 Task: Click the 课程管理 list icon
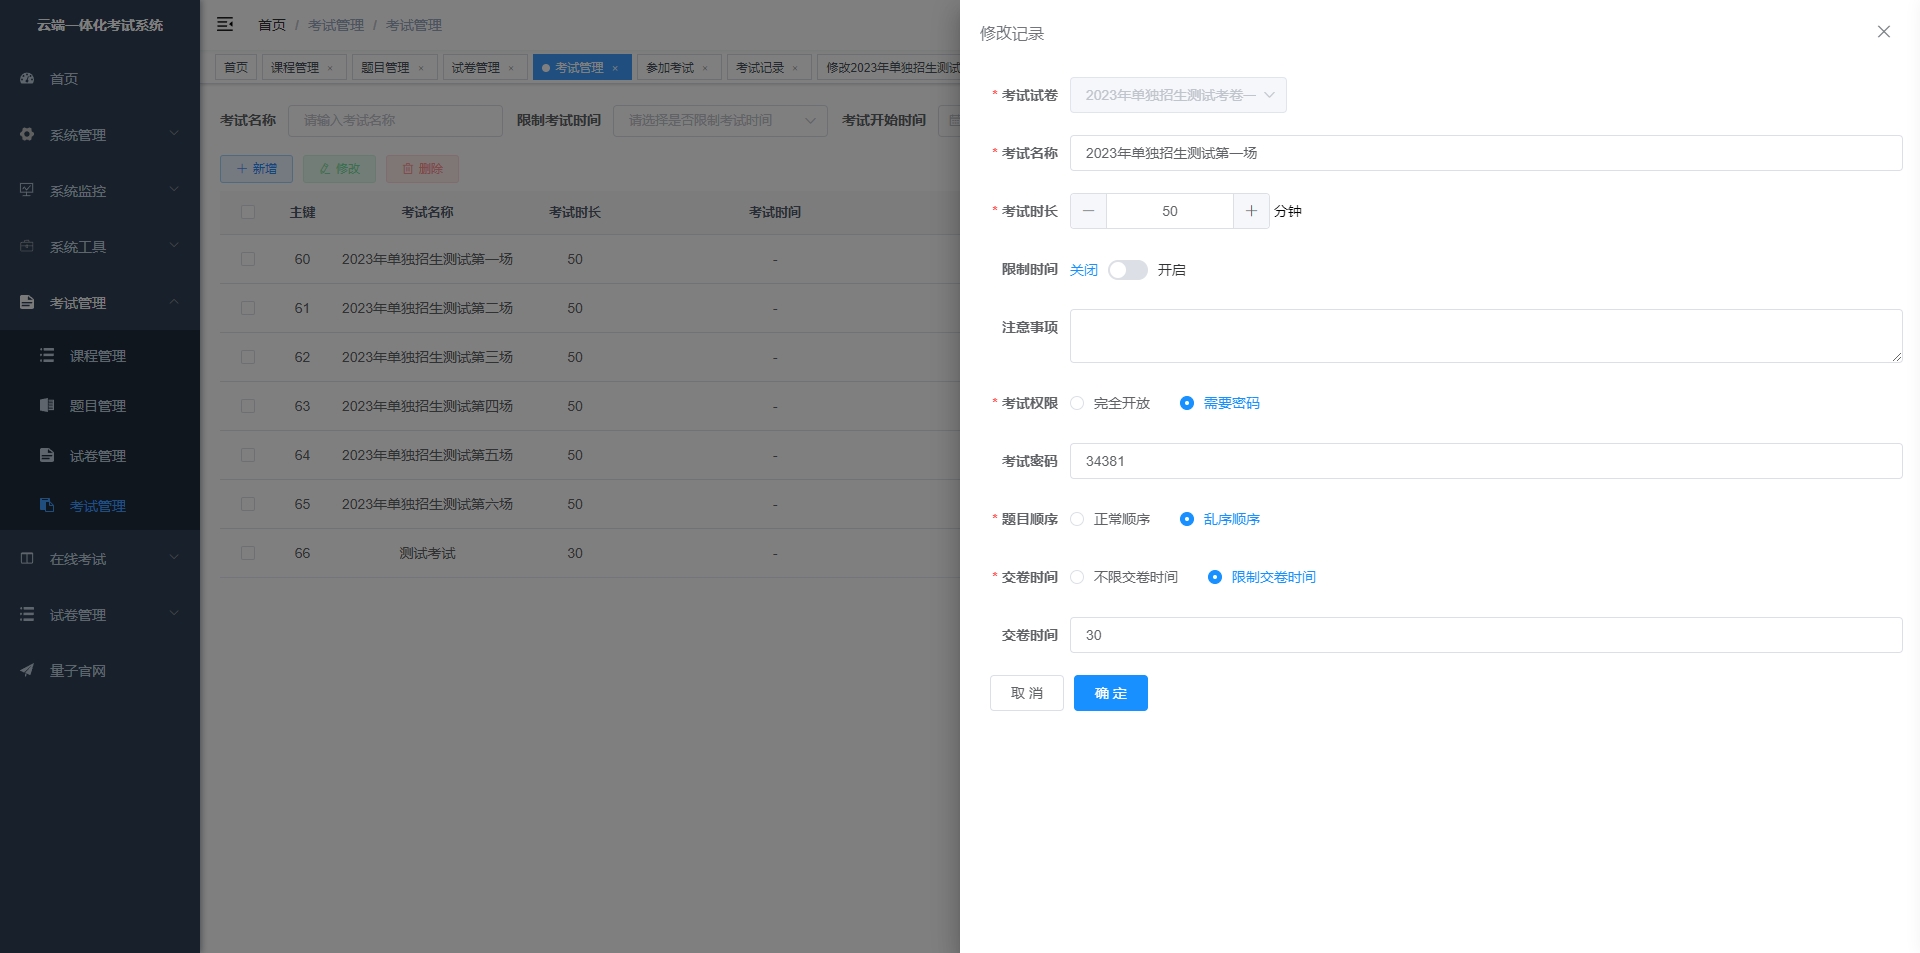47,355
